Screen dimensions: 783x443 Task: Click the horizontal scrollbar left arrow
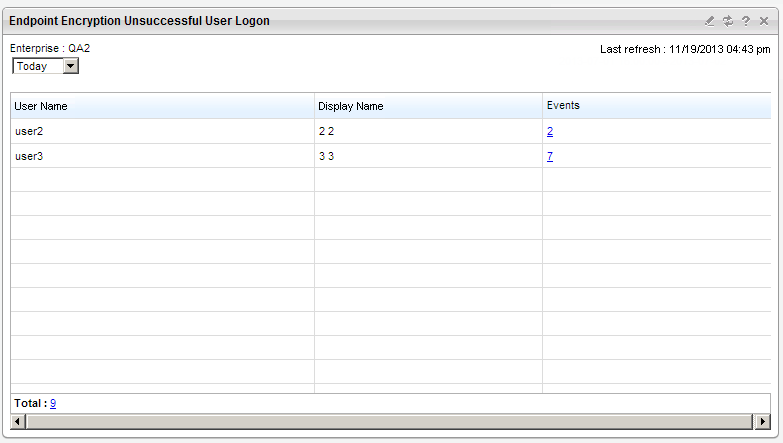[x=19, y=421]
